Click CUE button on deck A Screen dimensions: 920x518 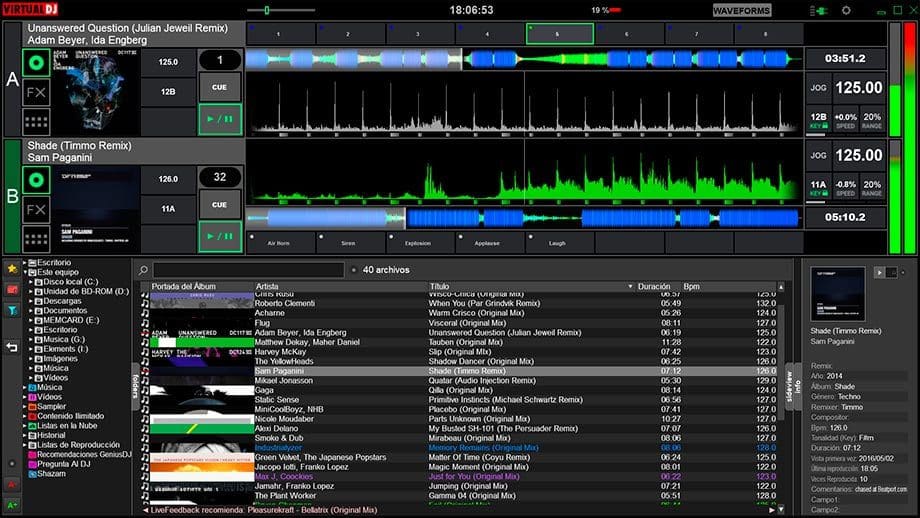[219, 87]
